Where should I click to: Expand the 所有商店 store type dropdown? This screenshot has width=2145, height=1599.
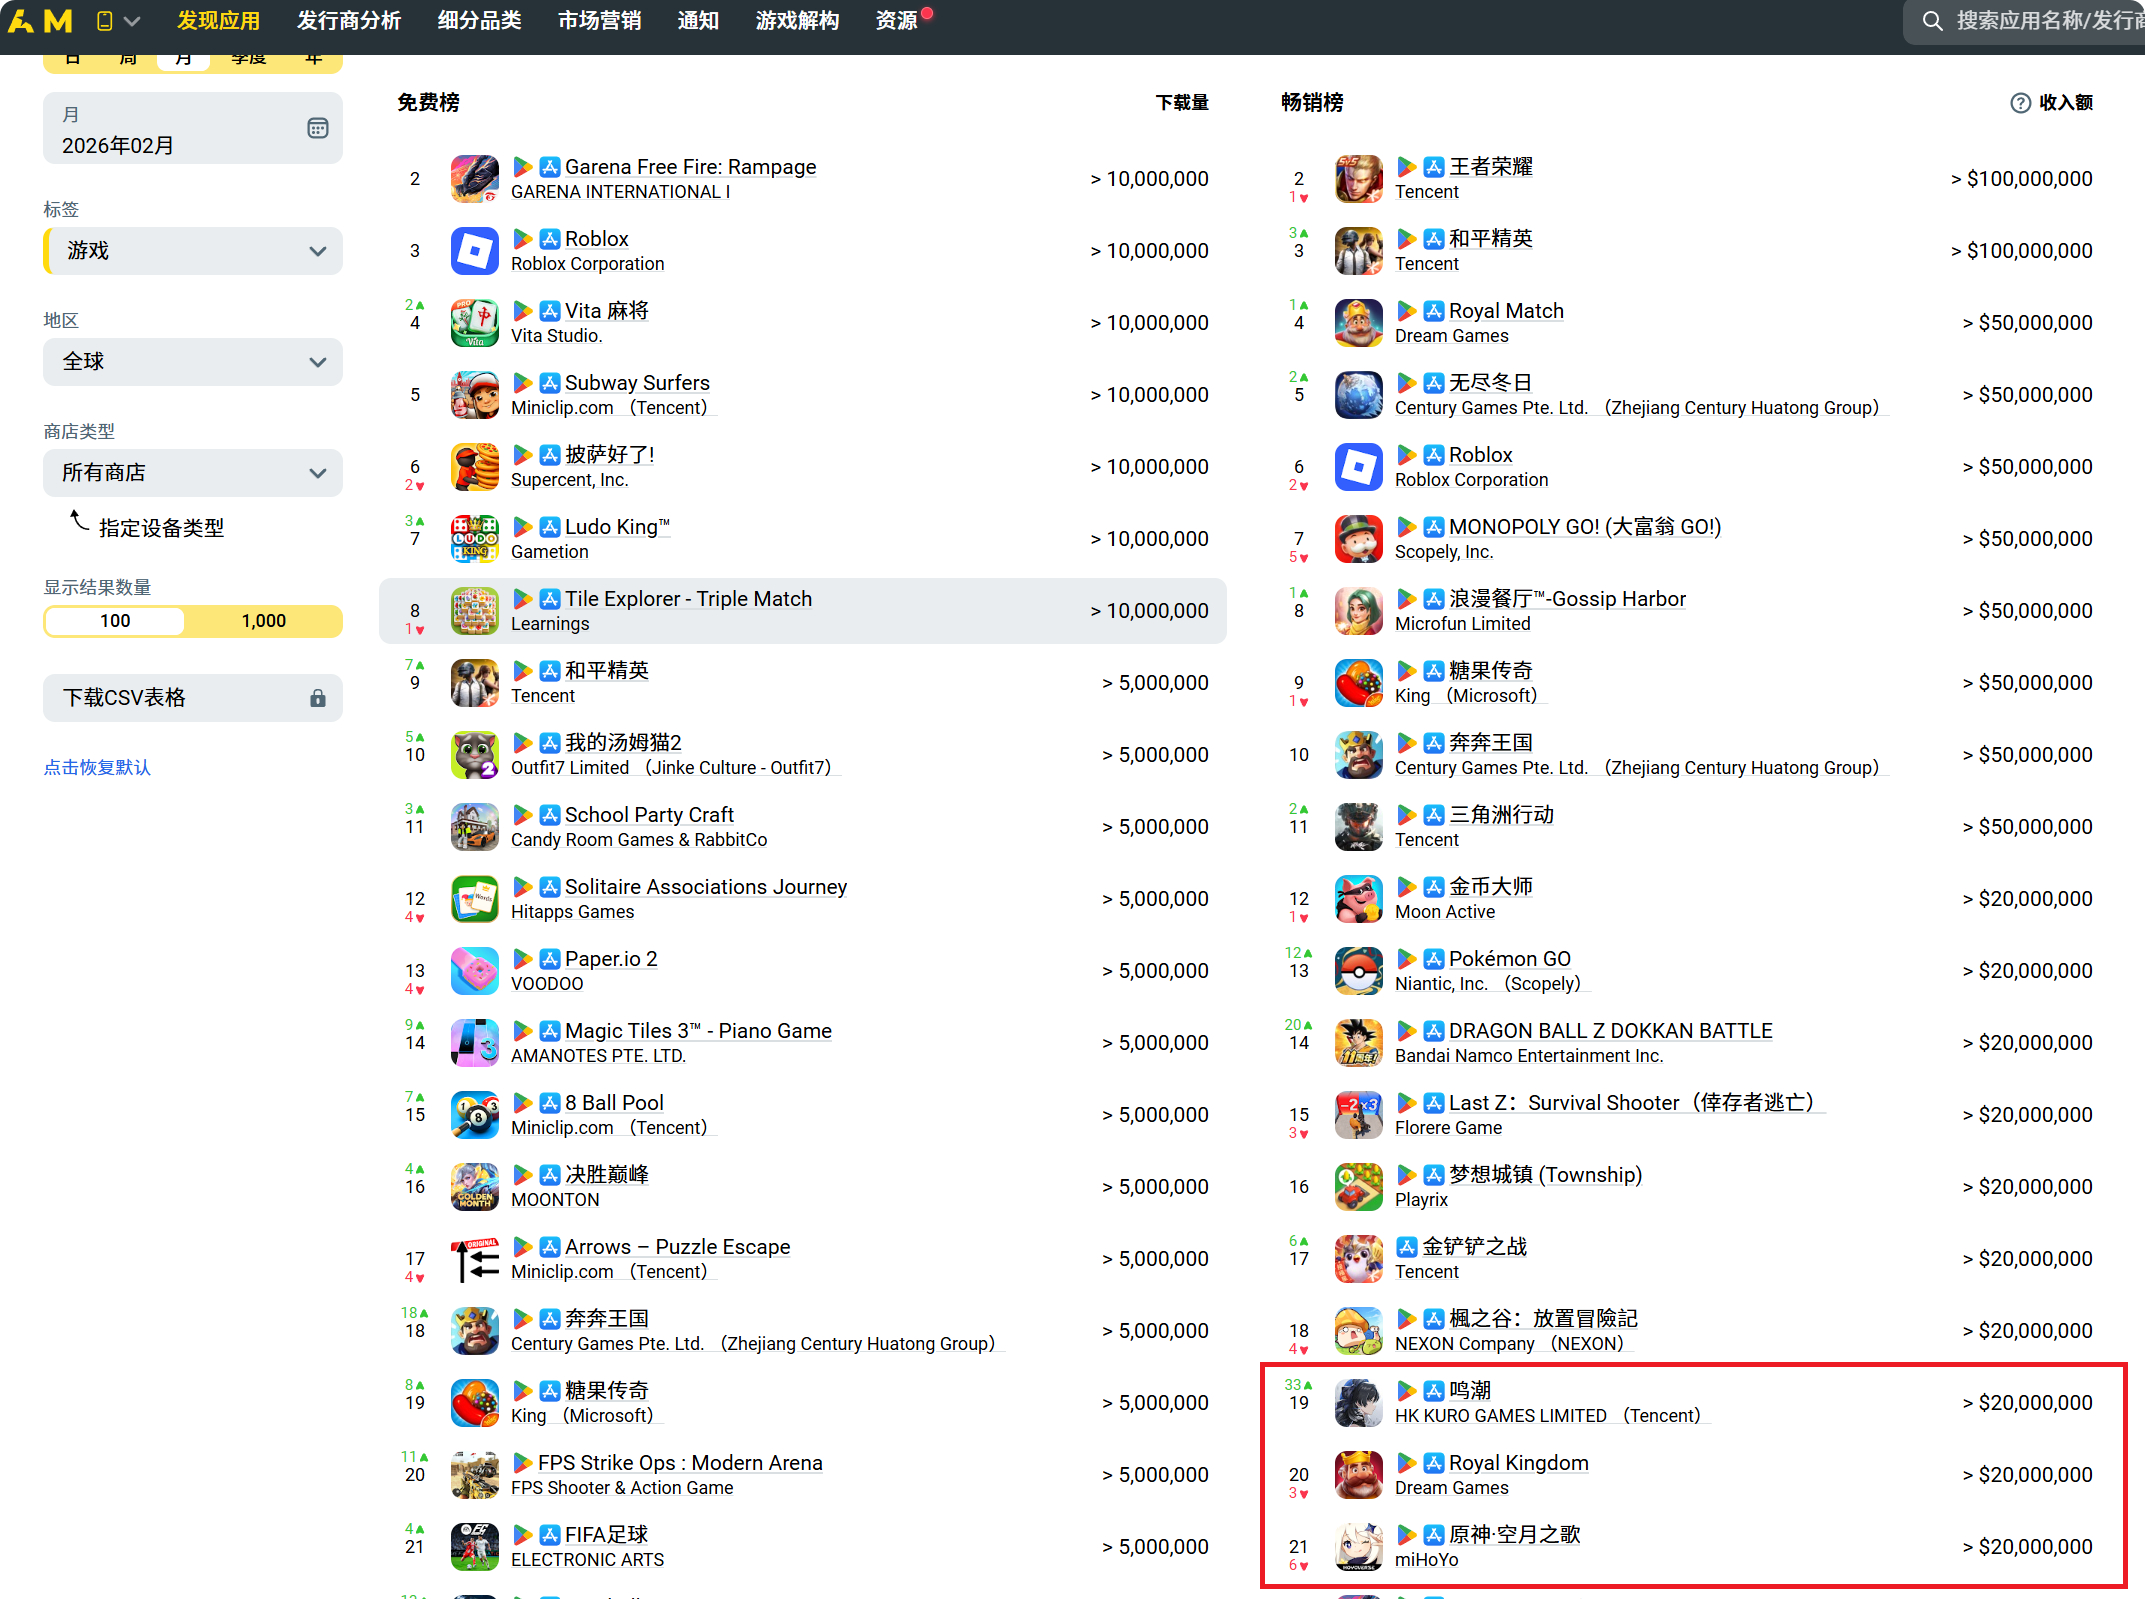(193, 473)
